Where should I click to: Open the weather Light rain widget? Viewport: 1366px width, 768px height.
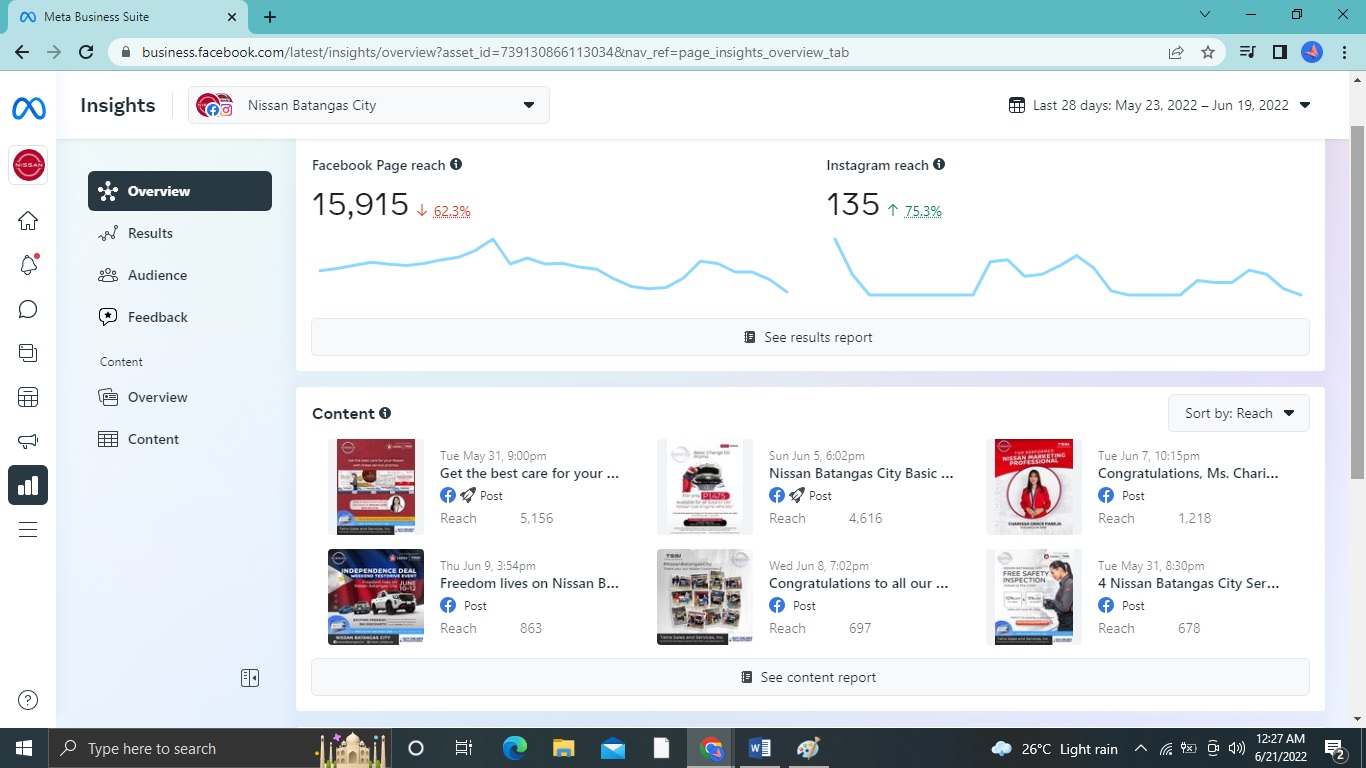[x=1054, y=749]
